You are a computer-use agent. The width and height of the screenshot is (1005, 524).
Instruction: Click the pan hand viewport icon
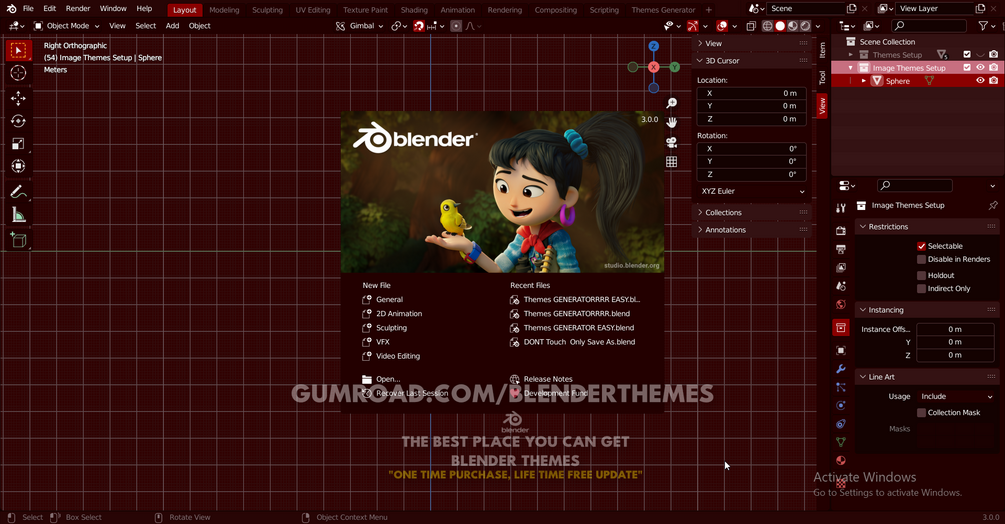[x=671, y=122]
